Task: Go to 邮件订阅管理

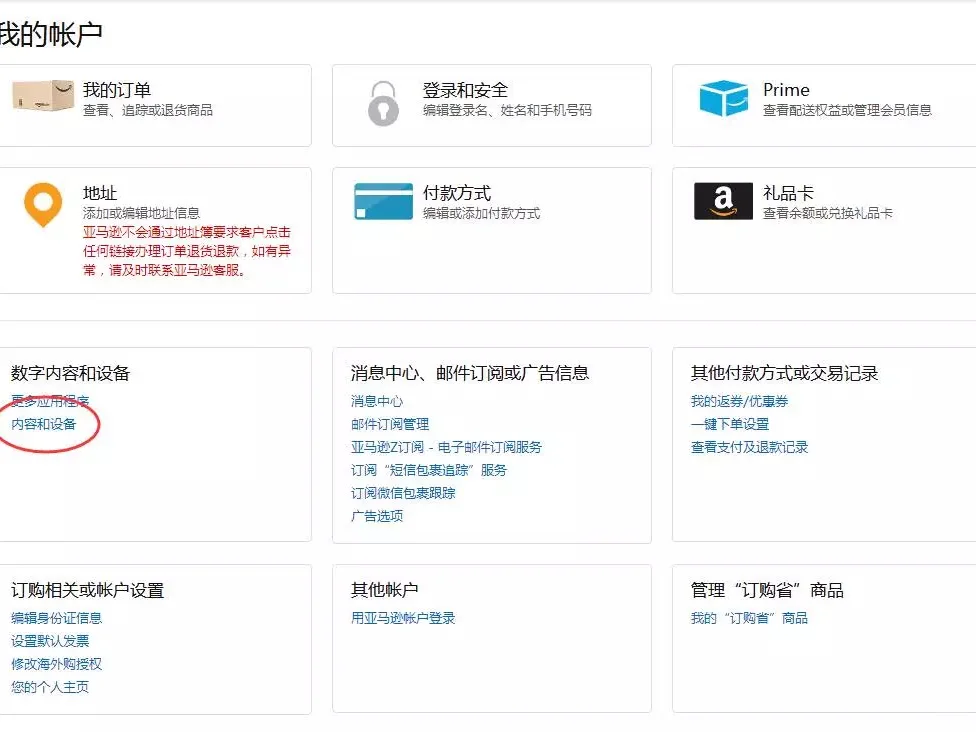Action: pos(390,424)
